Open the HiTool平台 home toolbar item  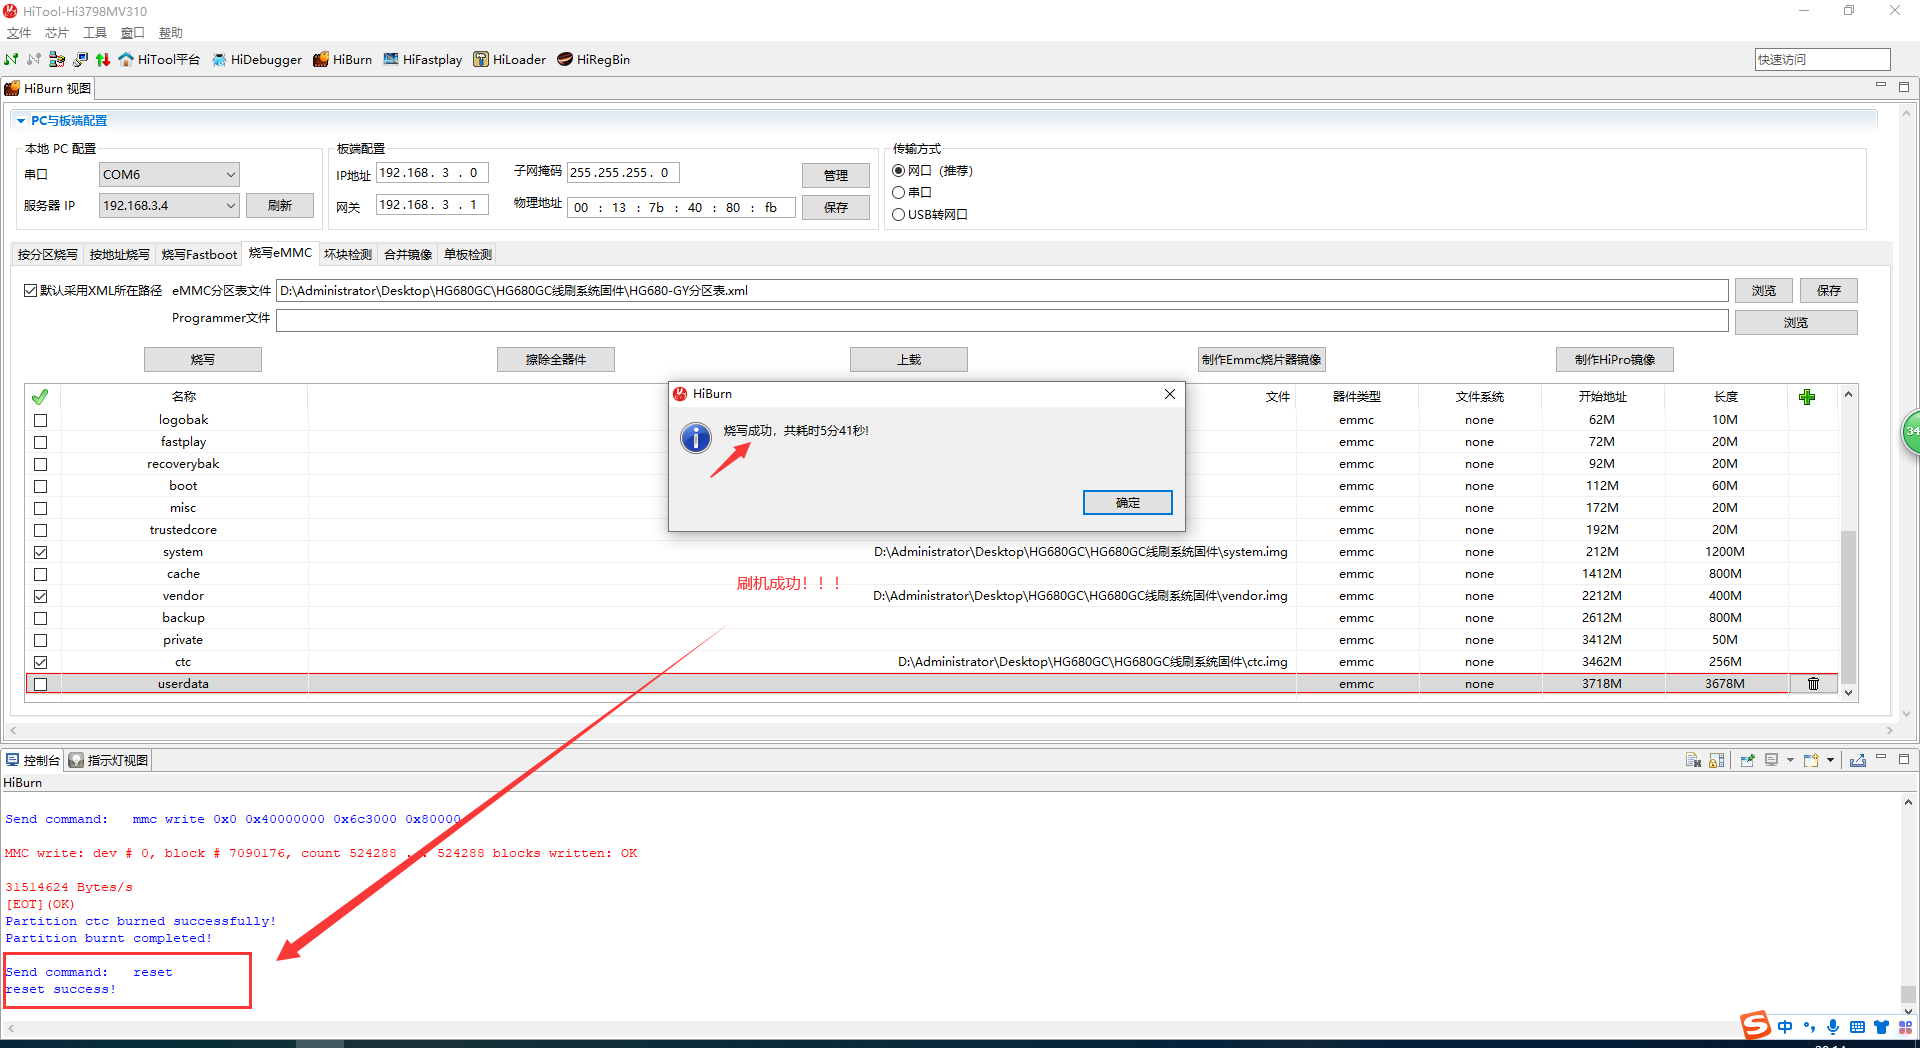click(x=159, y=59)
